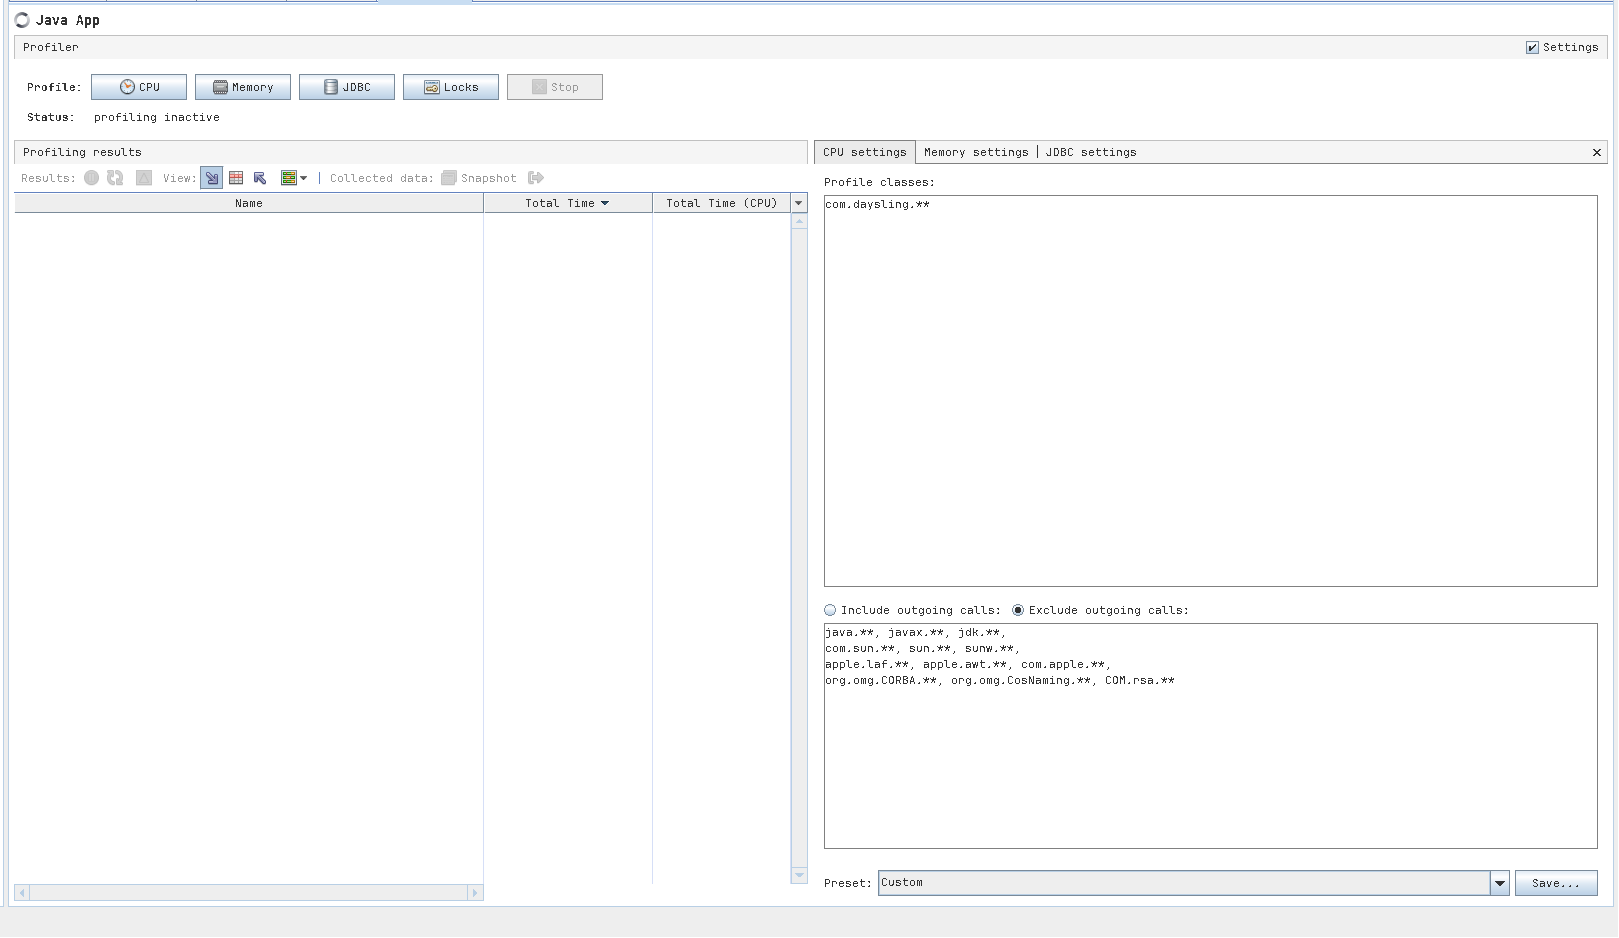This screenshot has height=938, width=1619.
Task: Click the Stop profiling button
Action: click(x=555, y=87)
